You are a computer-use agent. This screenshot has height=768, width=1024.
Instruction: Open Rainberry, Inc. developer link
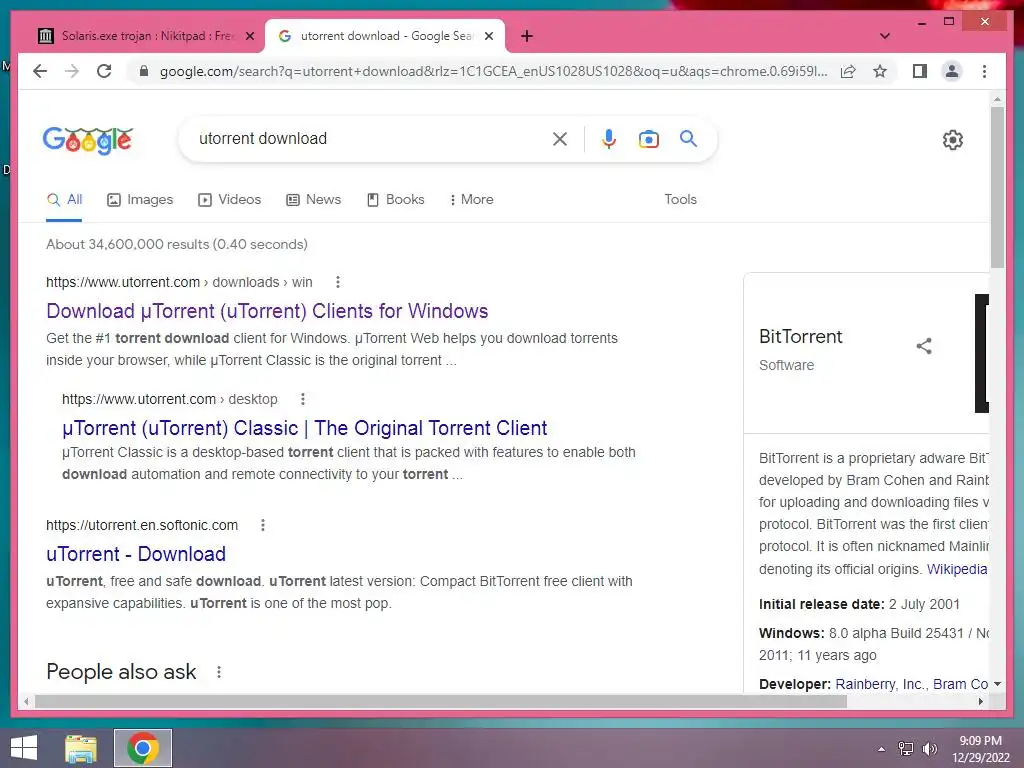(x=881, y=684)
